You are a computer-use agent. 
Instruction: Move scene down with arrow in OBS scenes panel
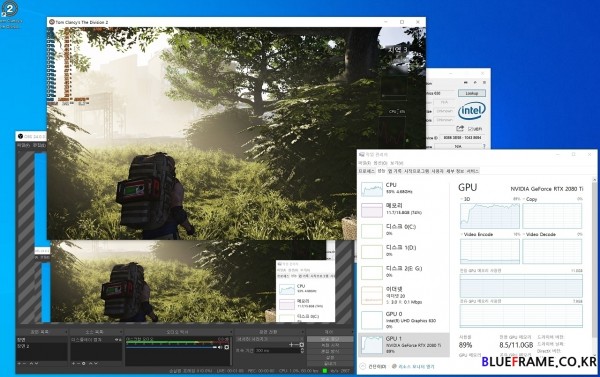click(36, 363)
